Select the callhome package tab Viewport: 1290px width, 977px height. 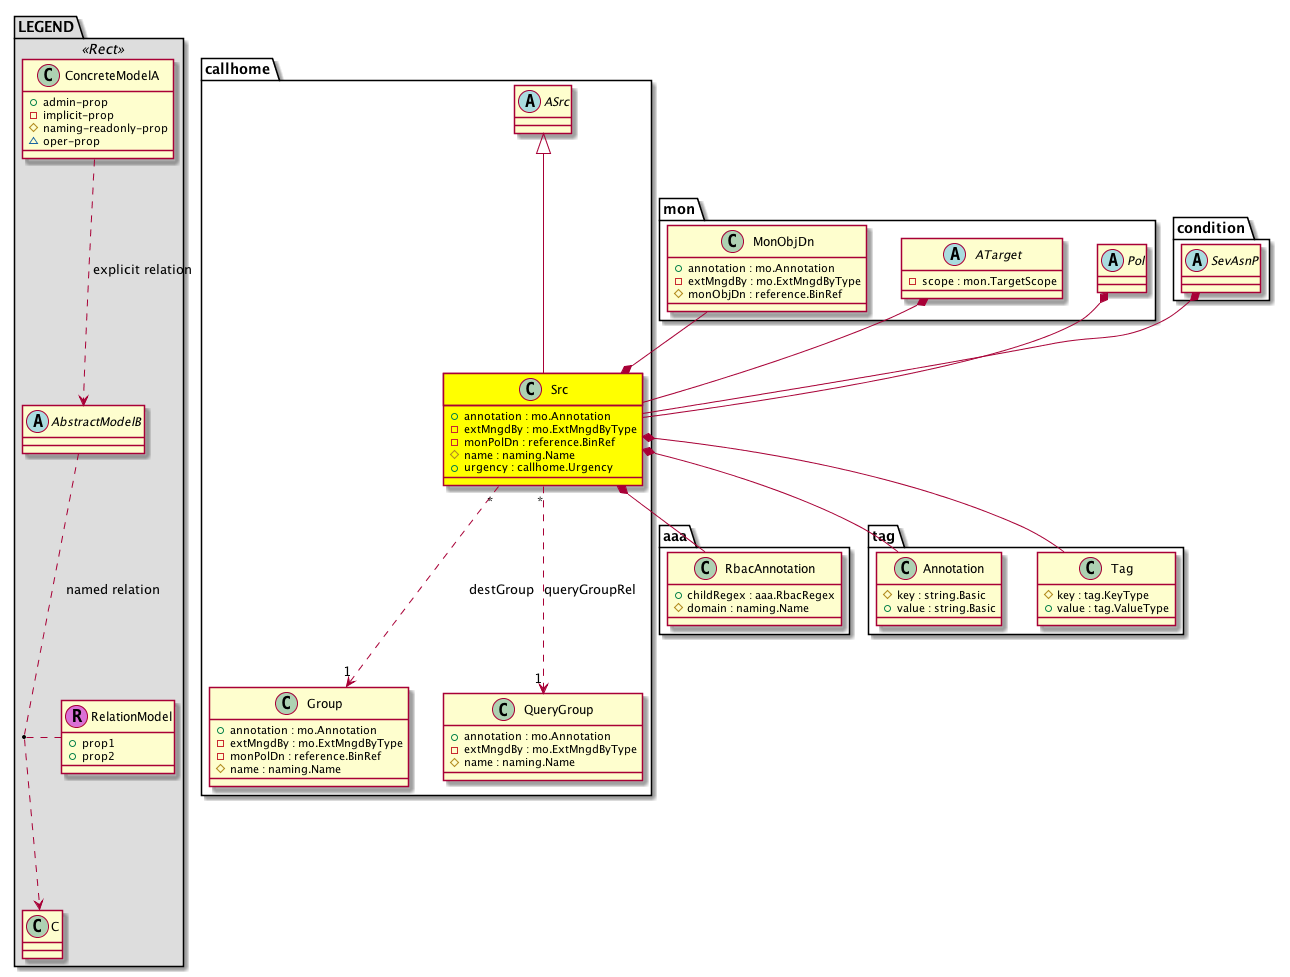(x=237, y=69)
